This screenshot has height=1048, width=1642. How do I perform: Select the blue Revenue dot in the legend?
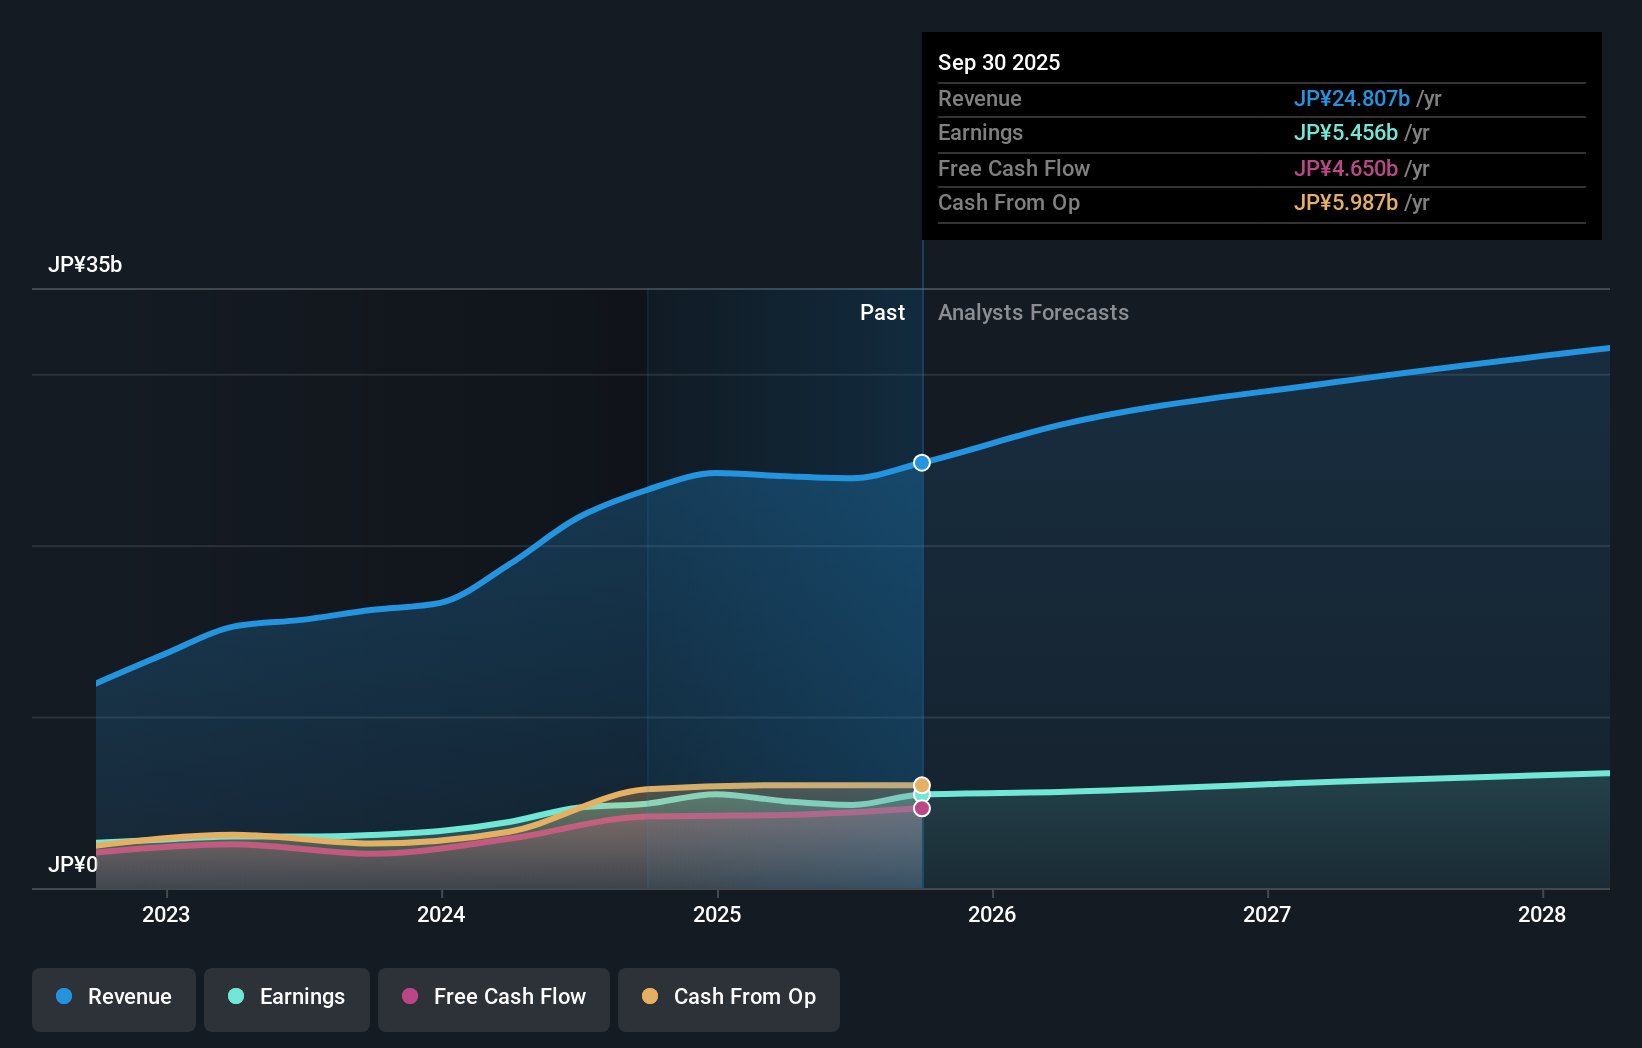click(63, 997)
